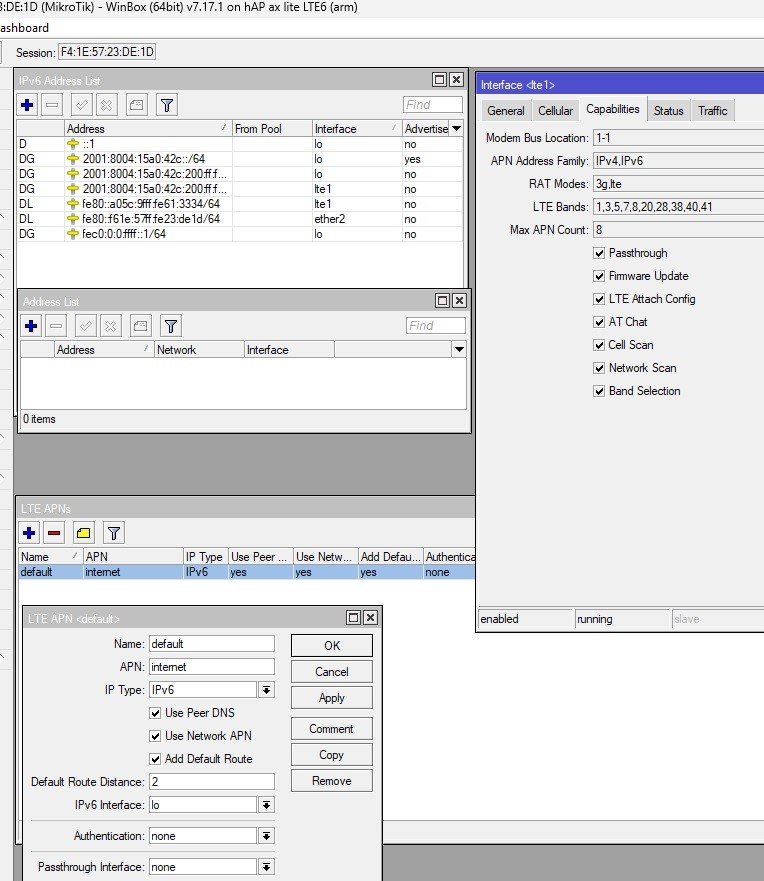
Task: Open column selector dropdown in Address List window
Action: (x=460, y=349)
